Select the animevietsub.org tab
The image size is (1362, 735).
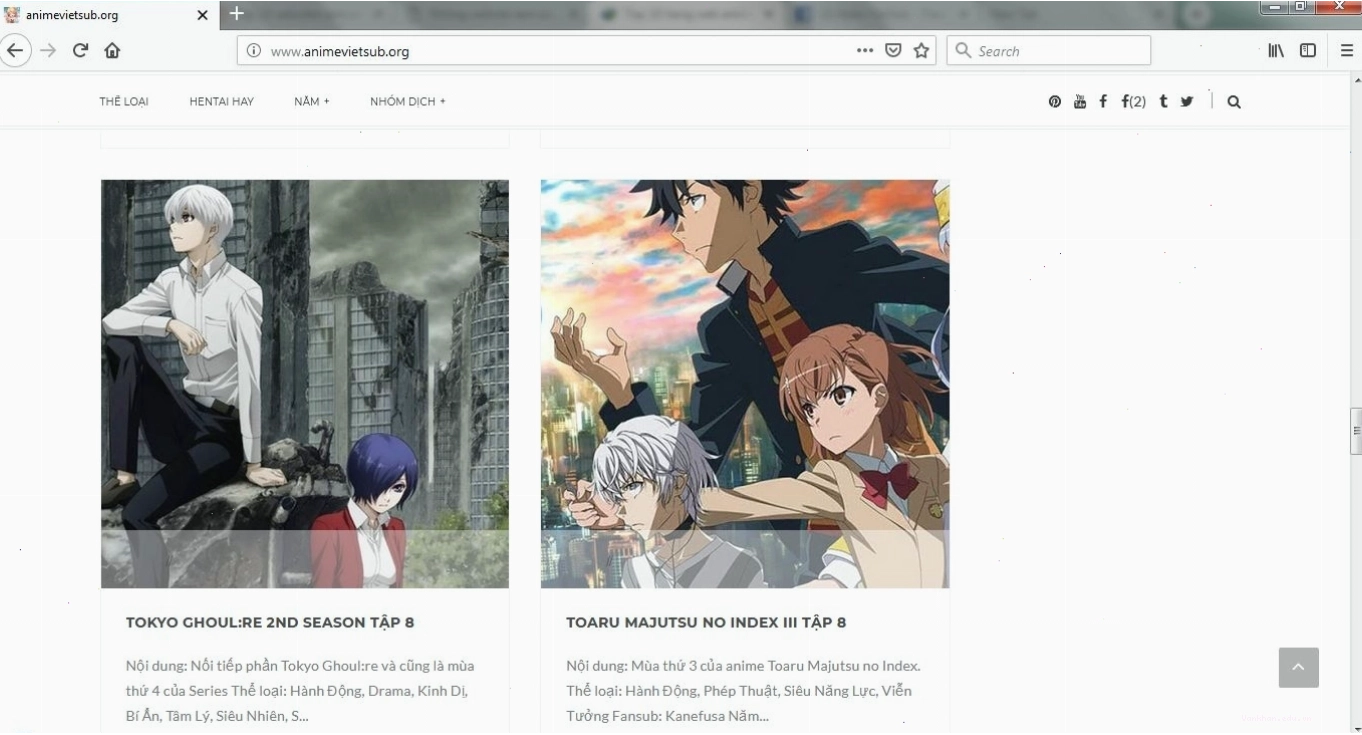[x=109, y=15]
